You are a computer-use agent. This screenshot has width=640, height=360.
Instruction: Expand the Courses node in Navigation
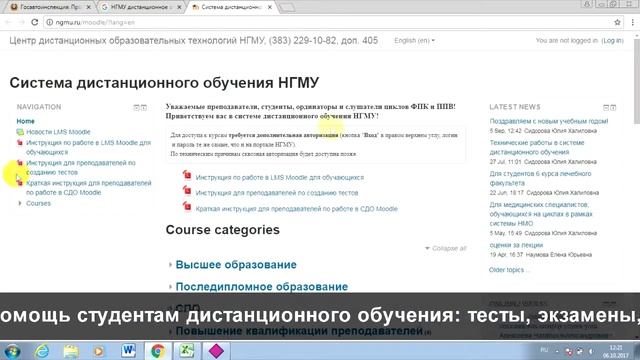[x=20, y=203]
